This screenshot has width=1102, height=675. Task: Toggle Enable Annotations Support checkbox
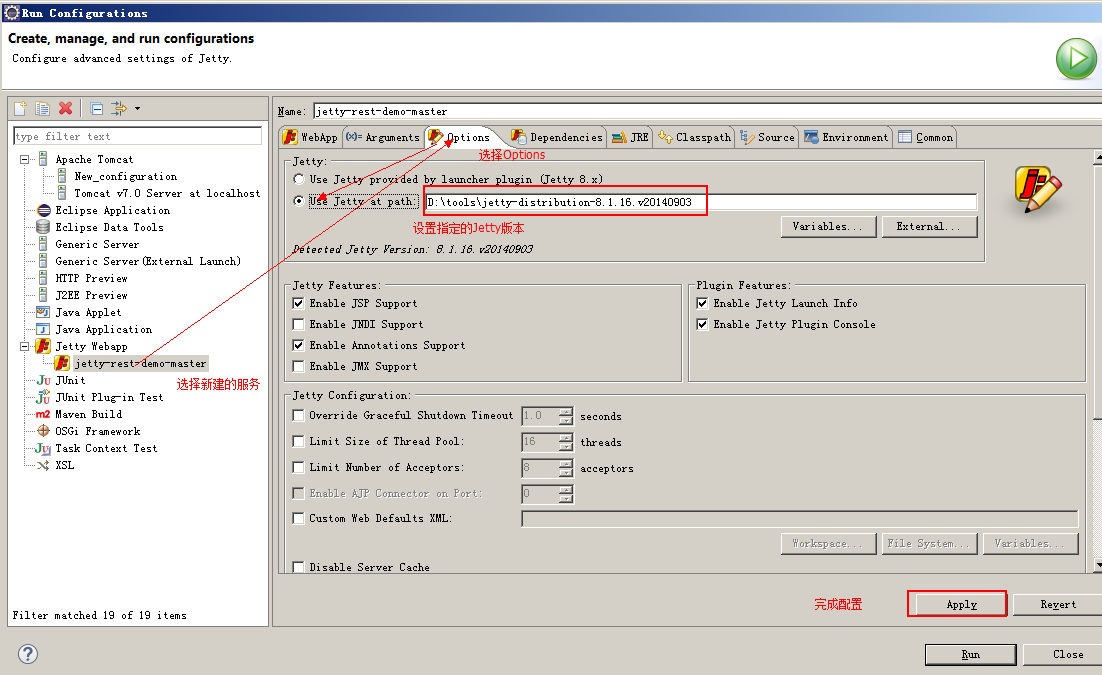(298, 345)
